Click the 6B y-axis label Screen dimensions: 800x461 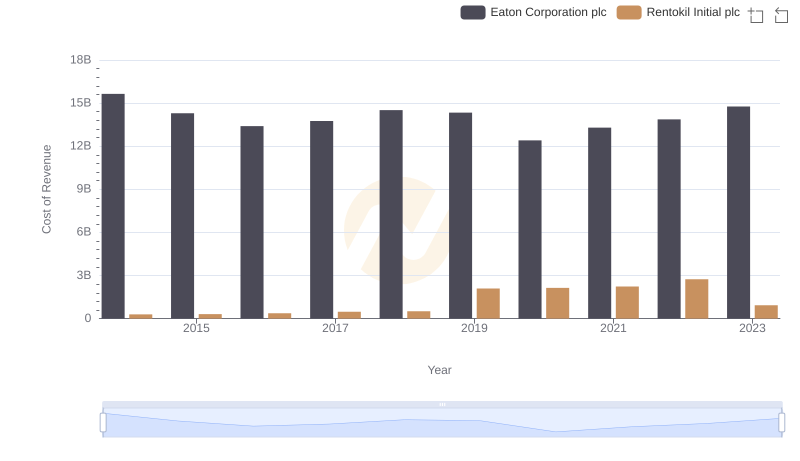click(x=84, y=232)
